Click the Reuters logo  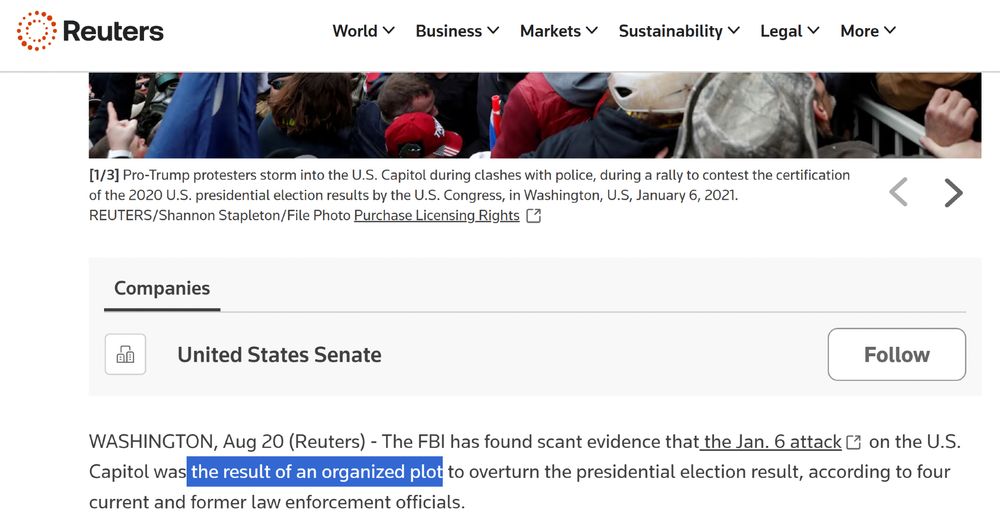click(x=90, y=31)
